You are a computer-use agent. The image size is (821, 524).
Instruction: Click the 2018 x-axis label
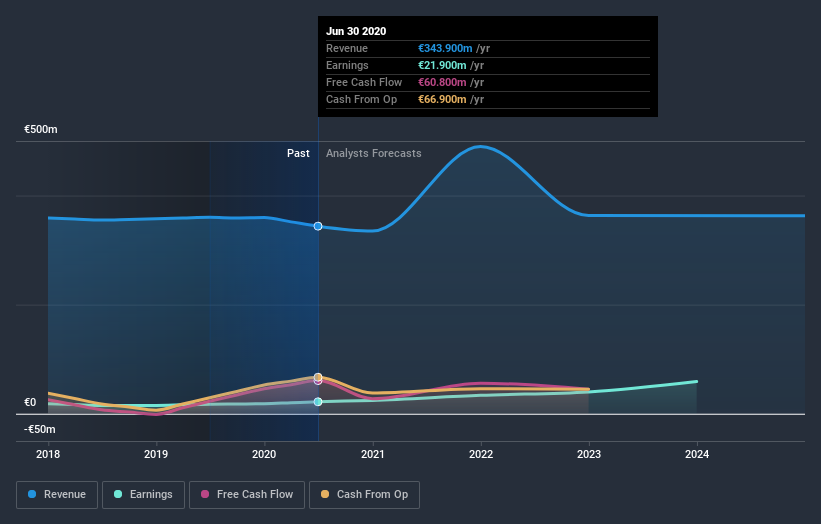click(x=48, y=454)
